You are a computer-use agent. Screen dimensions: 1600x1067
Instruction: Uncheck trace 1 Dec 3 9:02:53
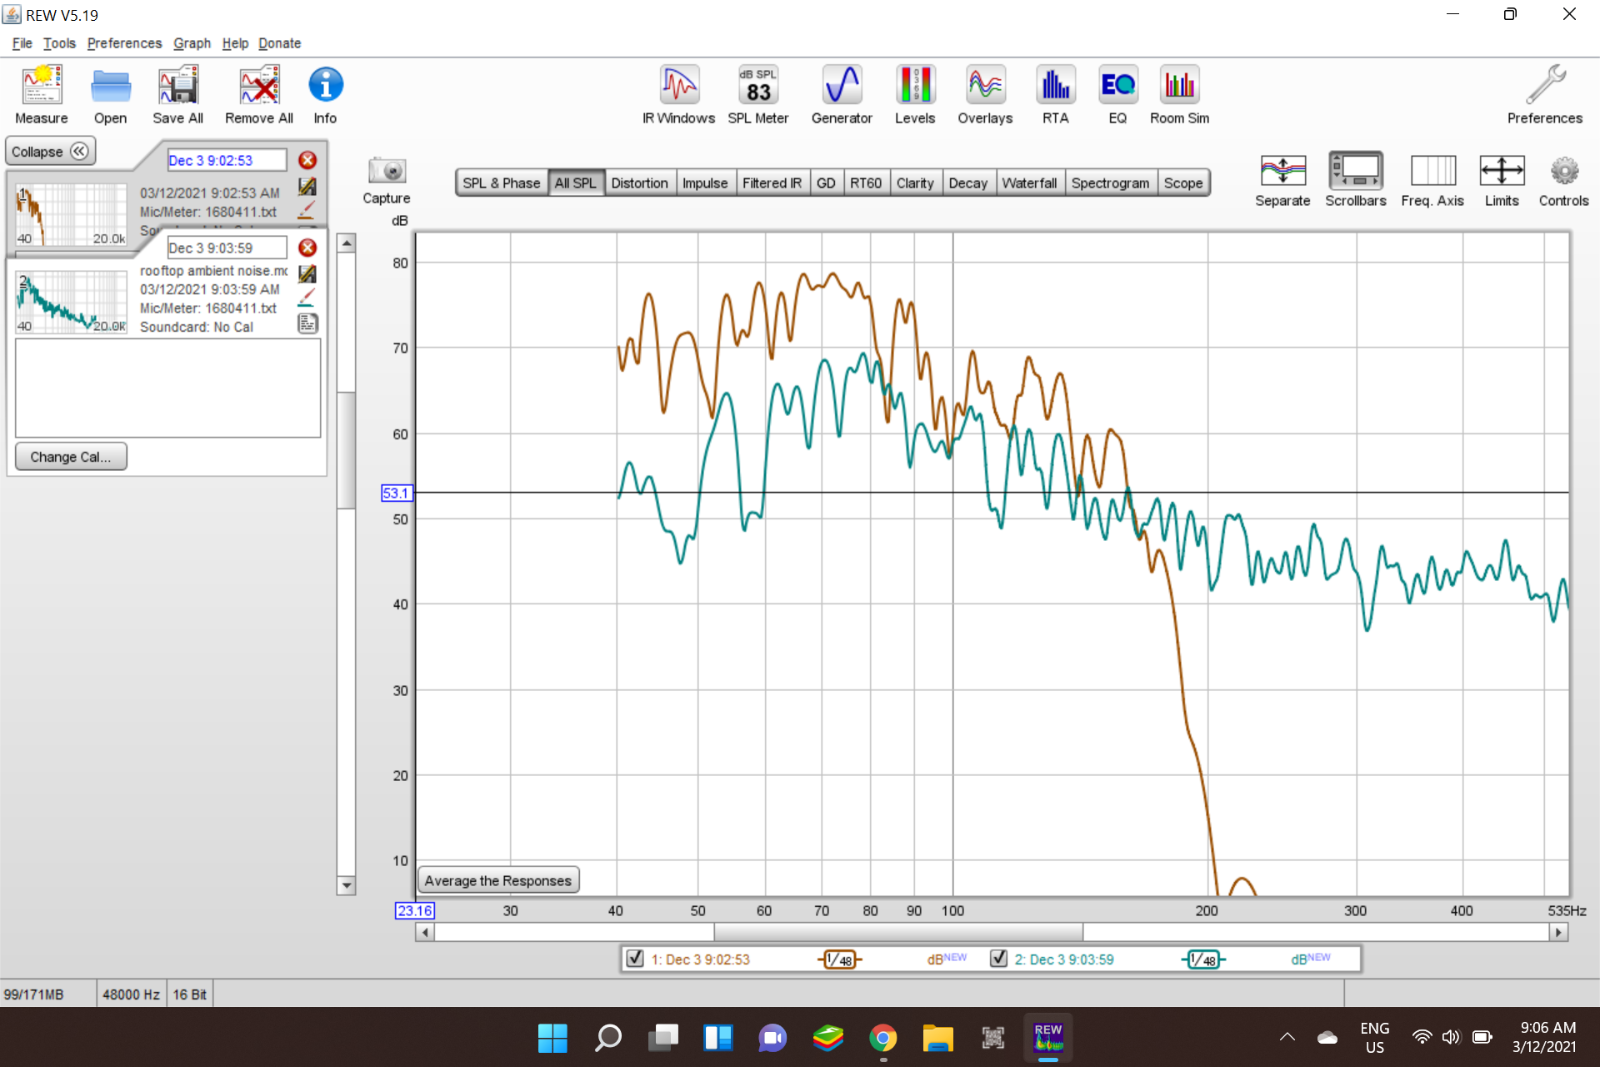pos(635,958)
